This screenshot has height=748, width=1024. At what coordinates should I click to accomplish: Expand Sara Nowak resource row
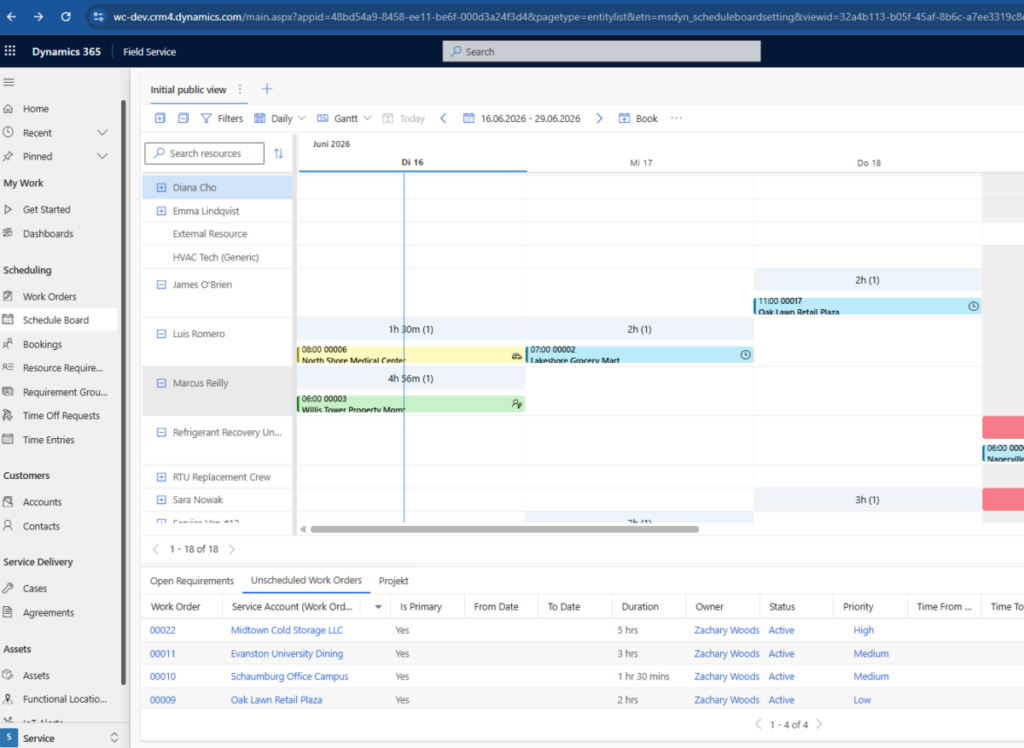pyautogui.click(x=161, y=500)
